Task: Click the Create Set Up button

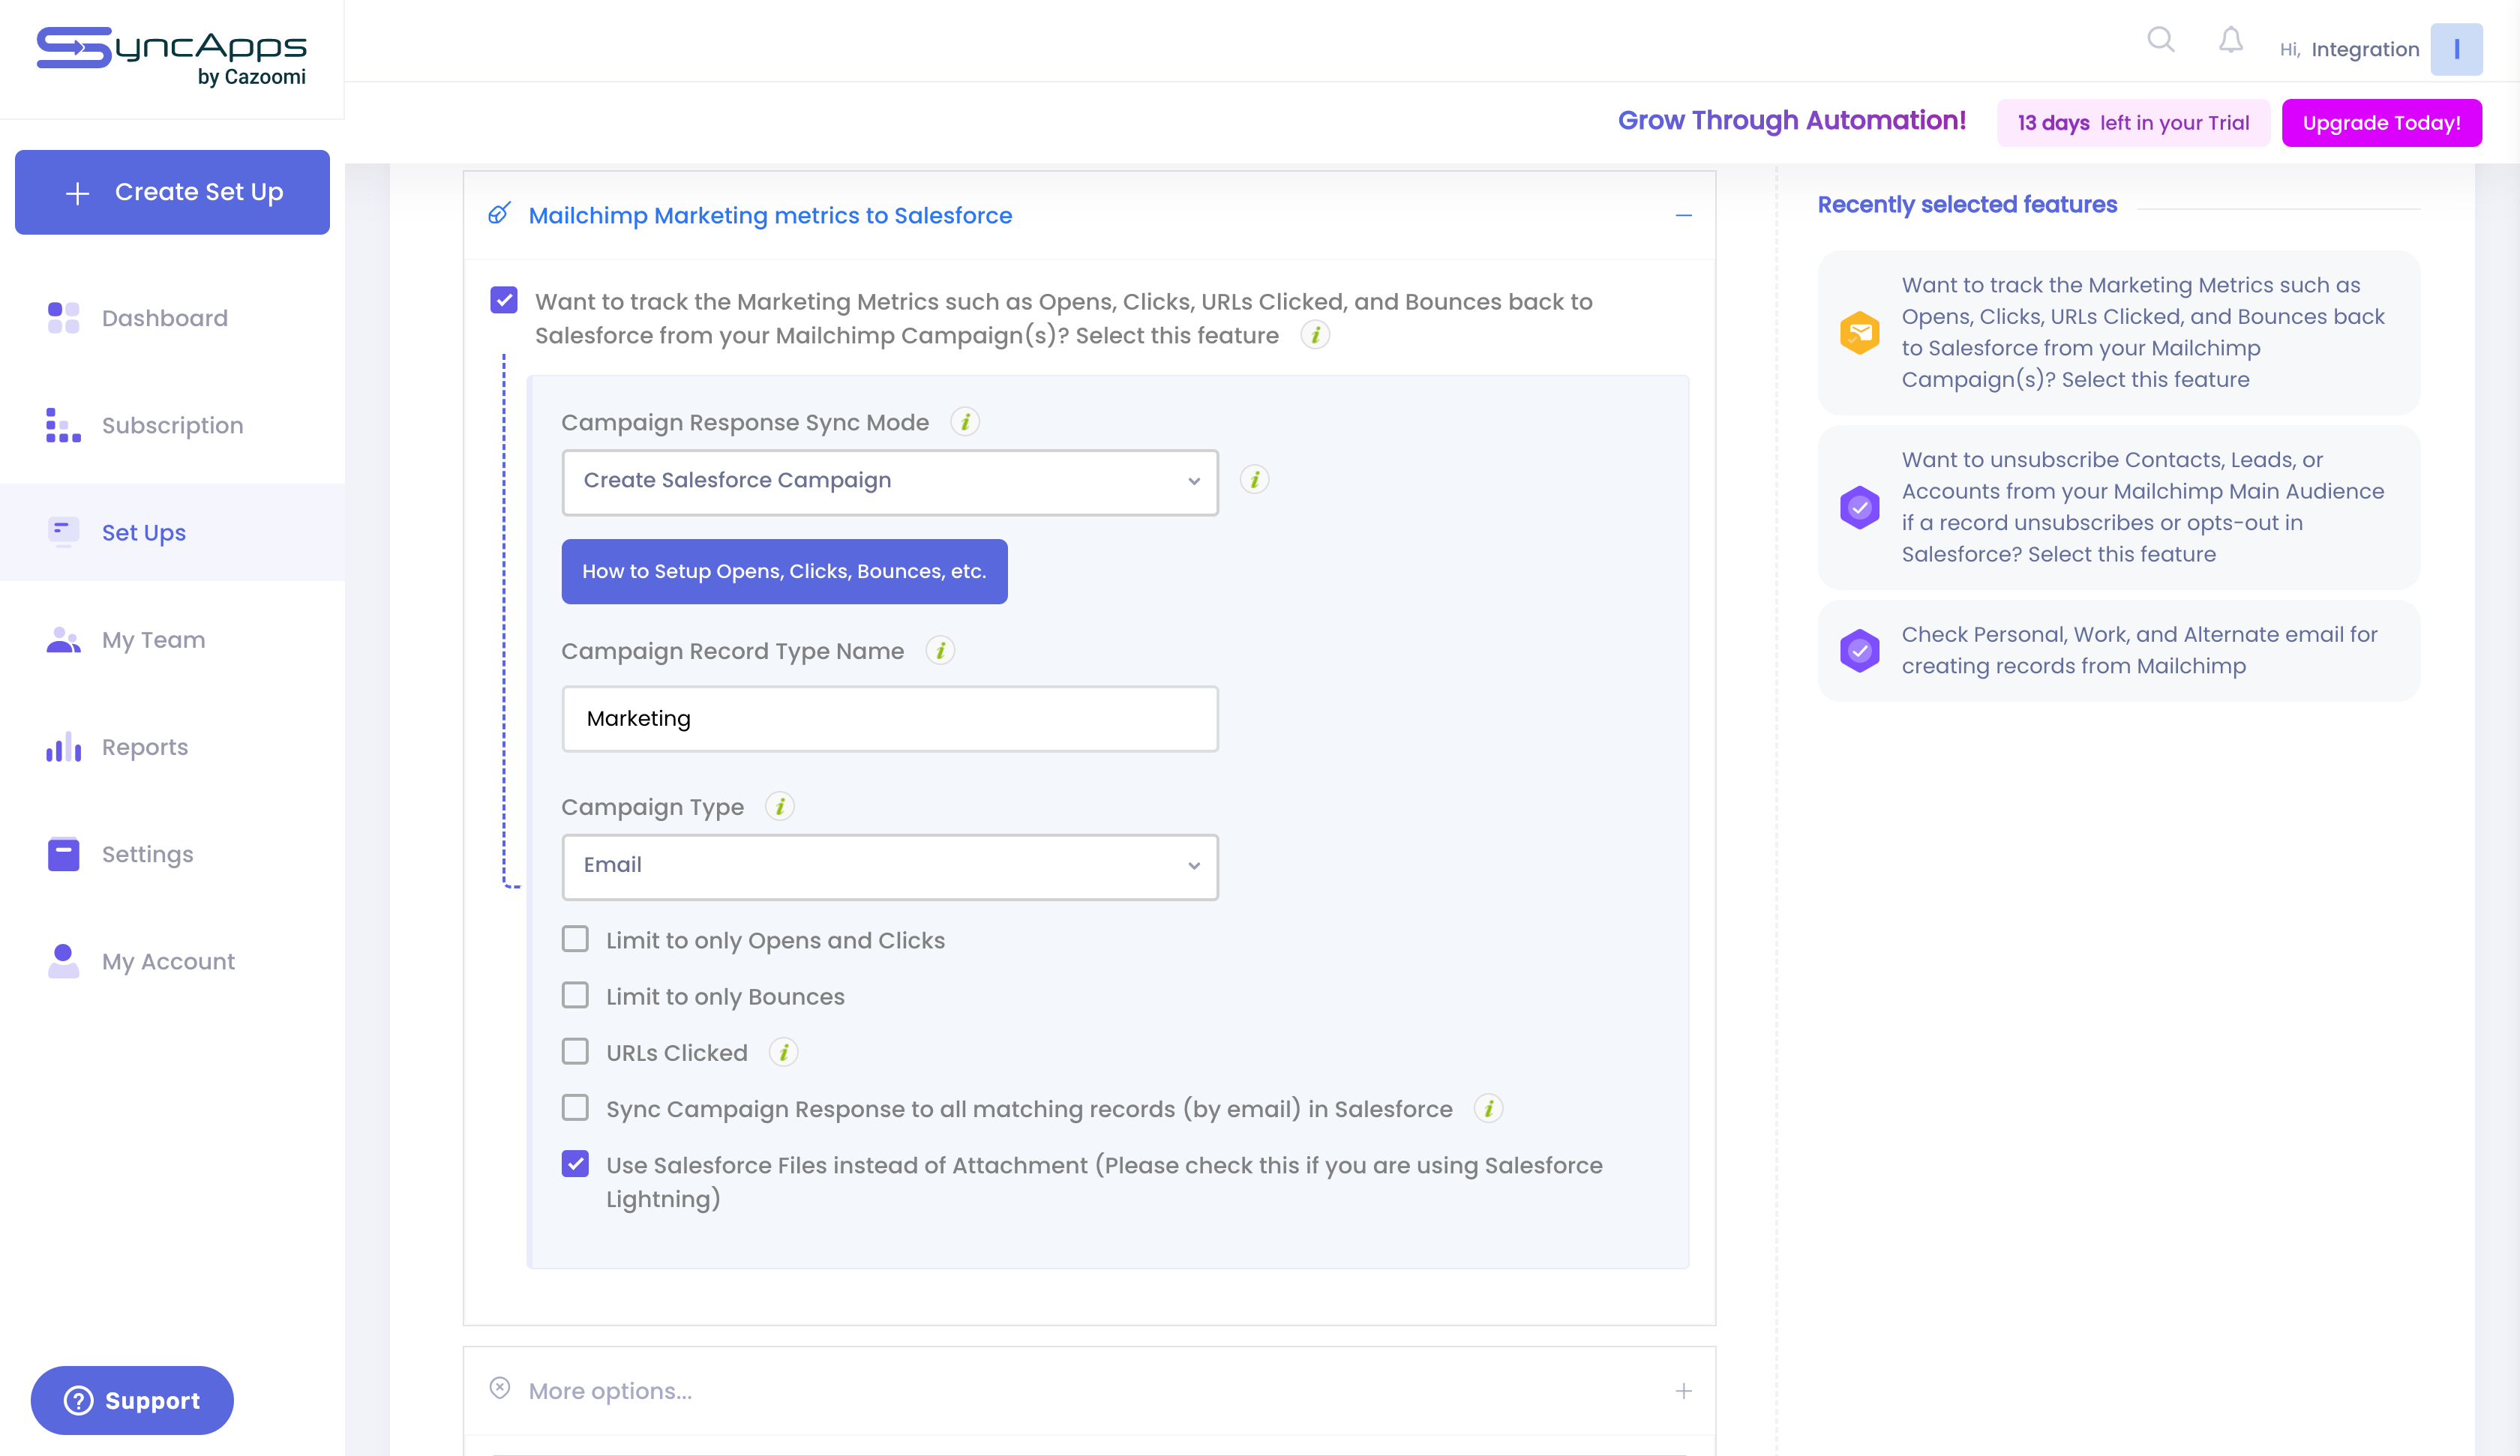Action: (x=172, y=192)
